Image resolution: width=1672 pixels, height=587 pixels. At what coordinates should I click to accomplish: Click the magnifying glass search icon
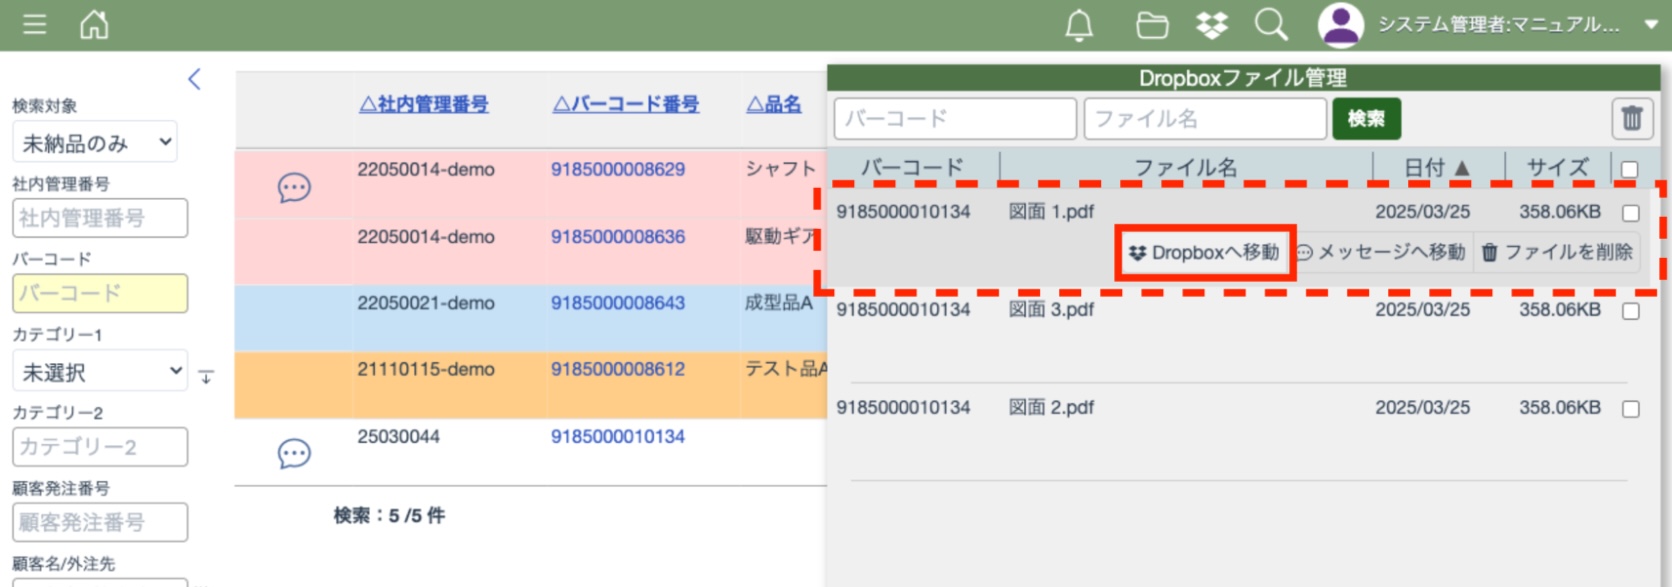pyautogui.click(x=1271, y=25)
